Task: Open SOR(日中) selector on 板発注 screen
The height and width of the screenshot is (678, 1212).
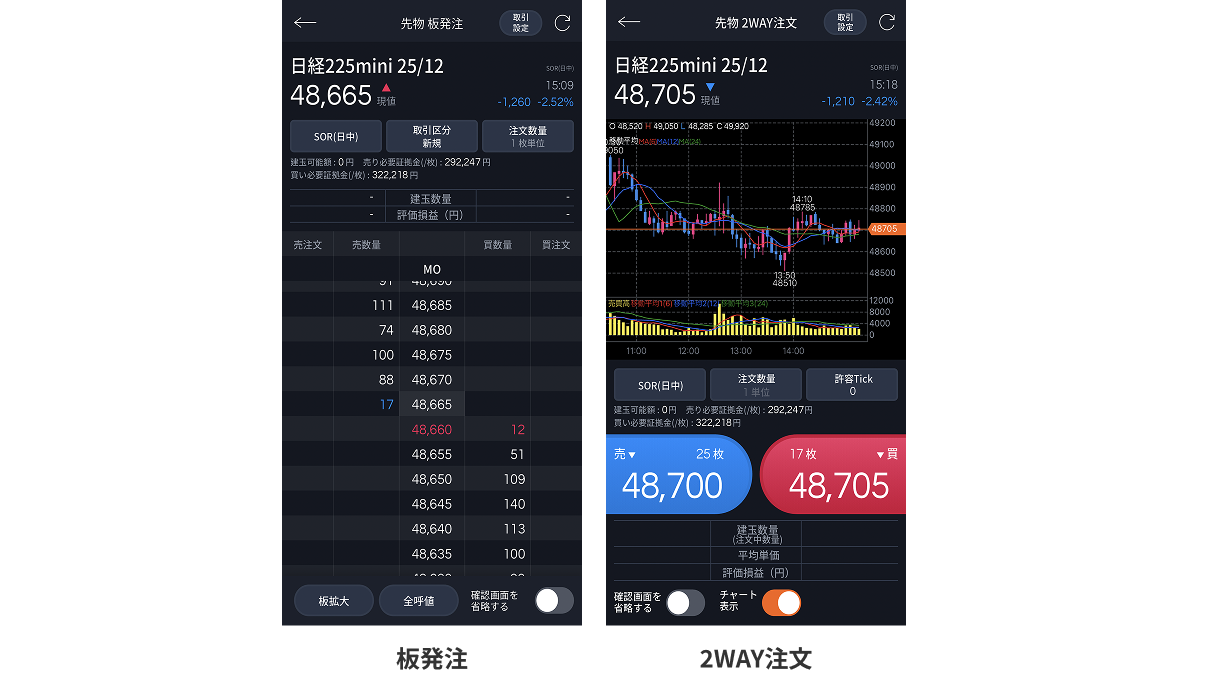Action: (x=336, y=136)
